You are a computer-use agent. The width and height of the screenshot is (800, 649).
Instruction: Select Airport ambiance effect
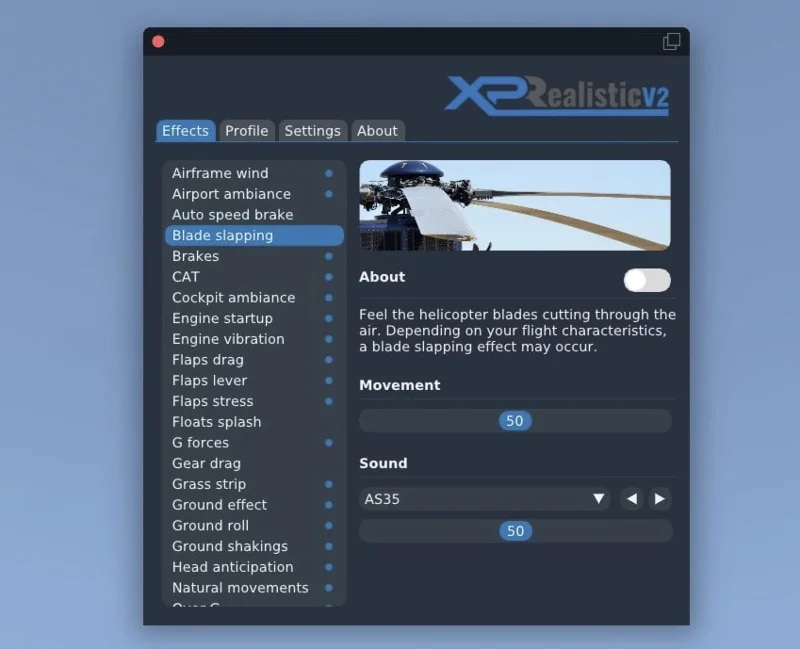click(254, 194)
